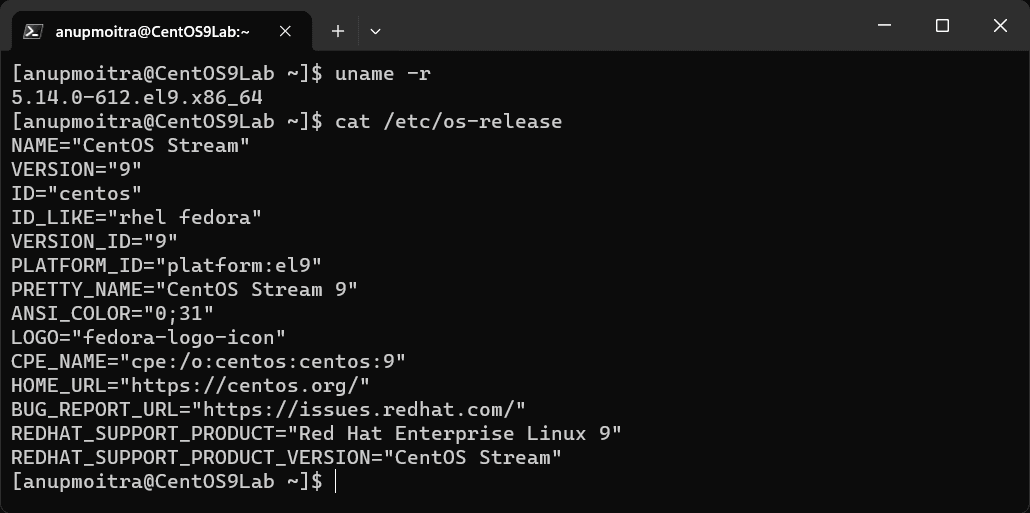Minimize the terminal window
1030x513 pixels.
point(884,27)
